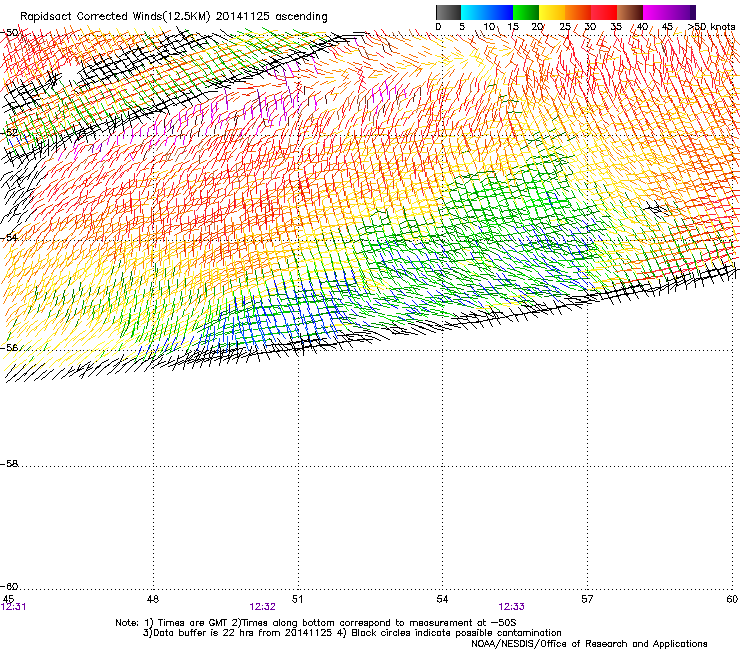Image resolution: width=740 pixels, height=650 pixels.
Task: Click the -60 latitude axis label
Action: 9,587
